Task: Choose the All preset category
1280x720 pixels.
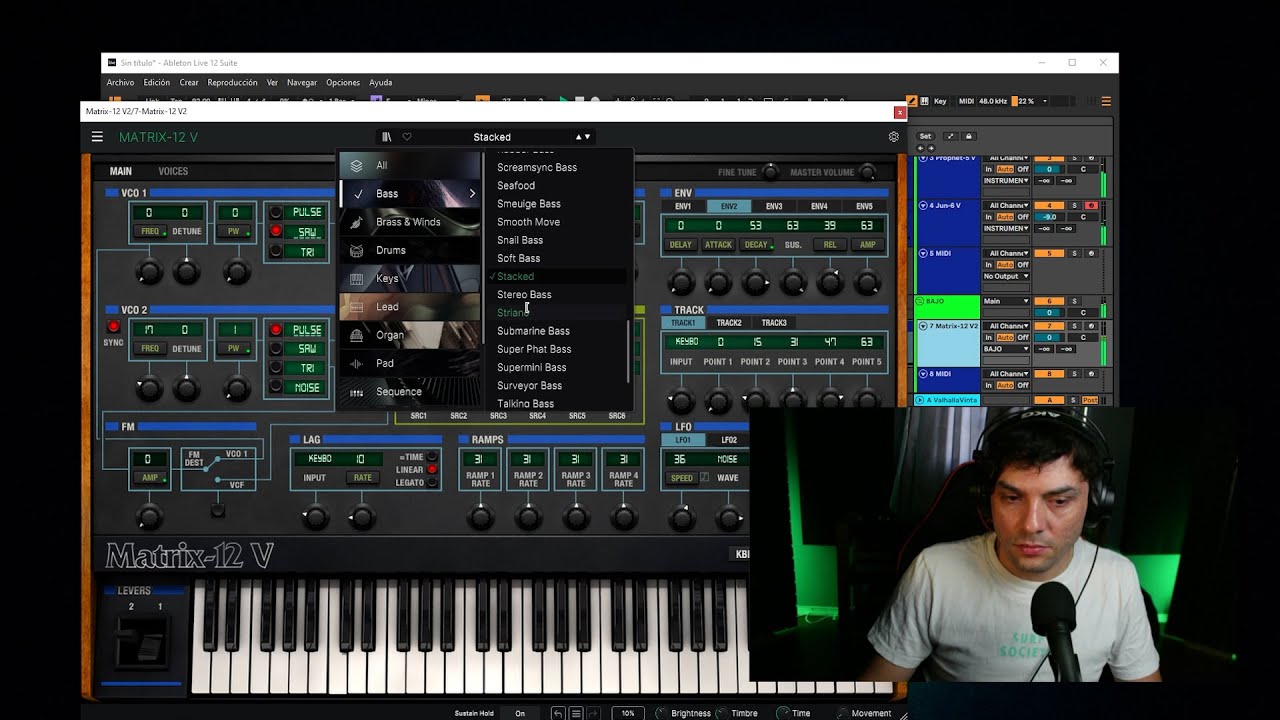Action: tap(410, 165)
